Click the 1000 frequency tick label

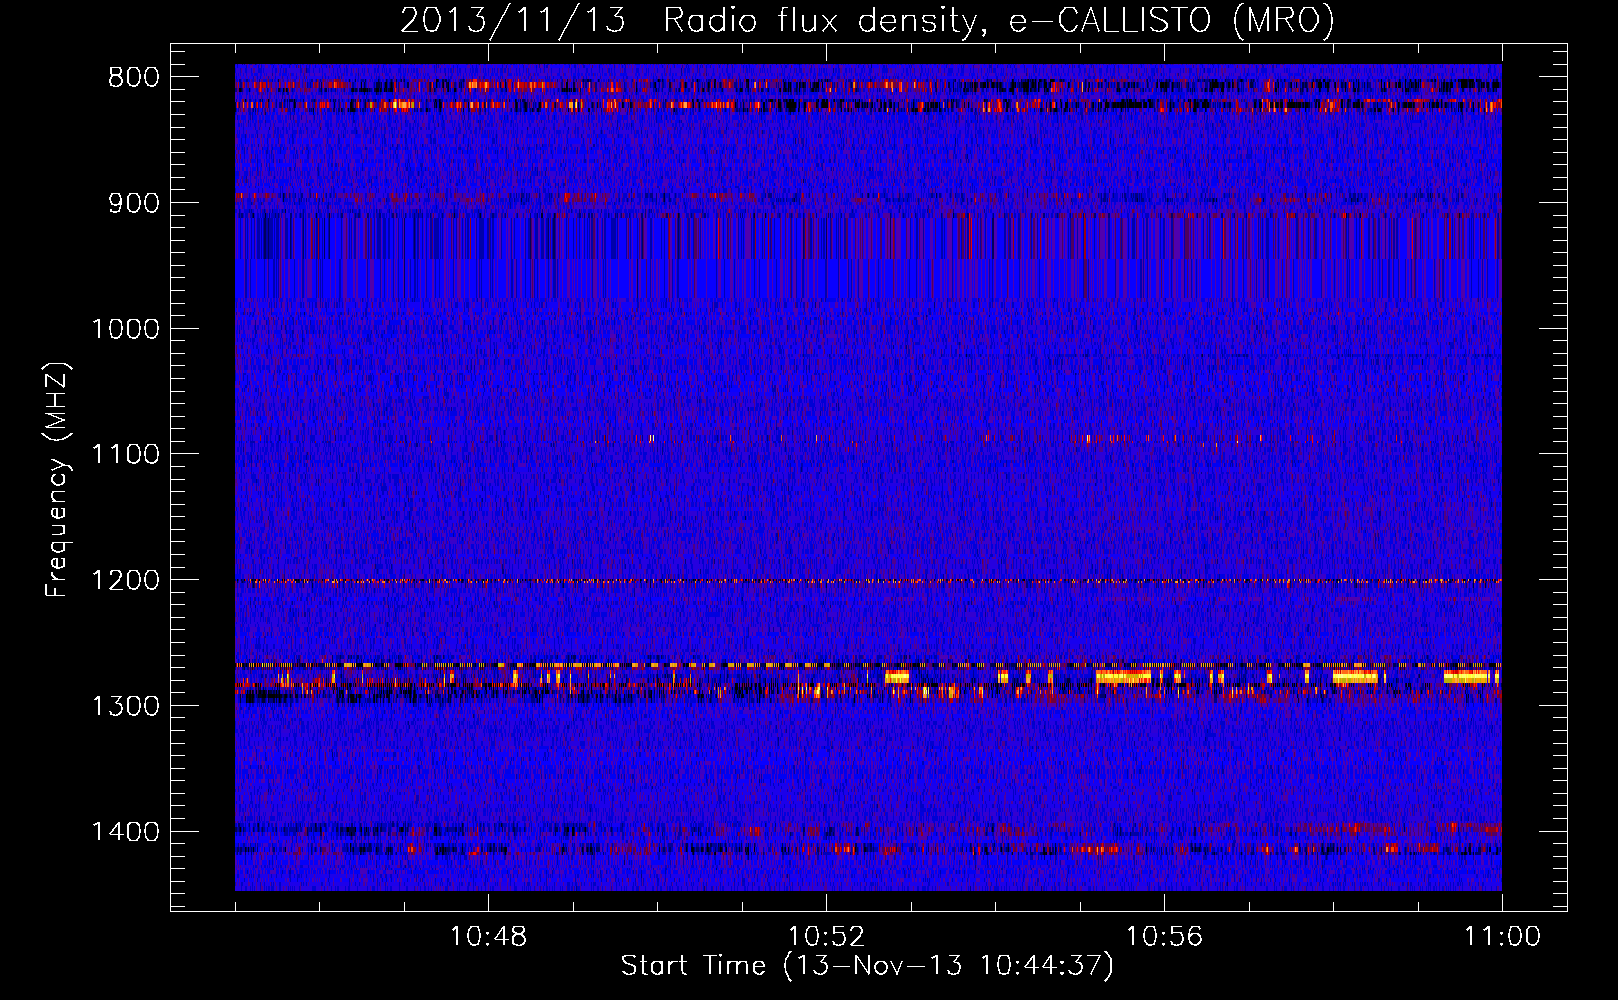click(x=125, y=329)
